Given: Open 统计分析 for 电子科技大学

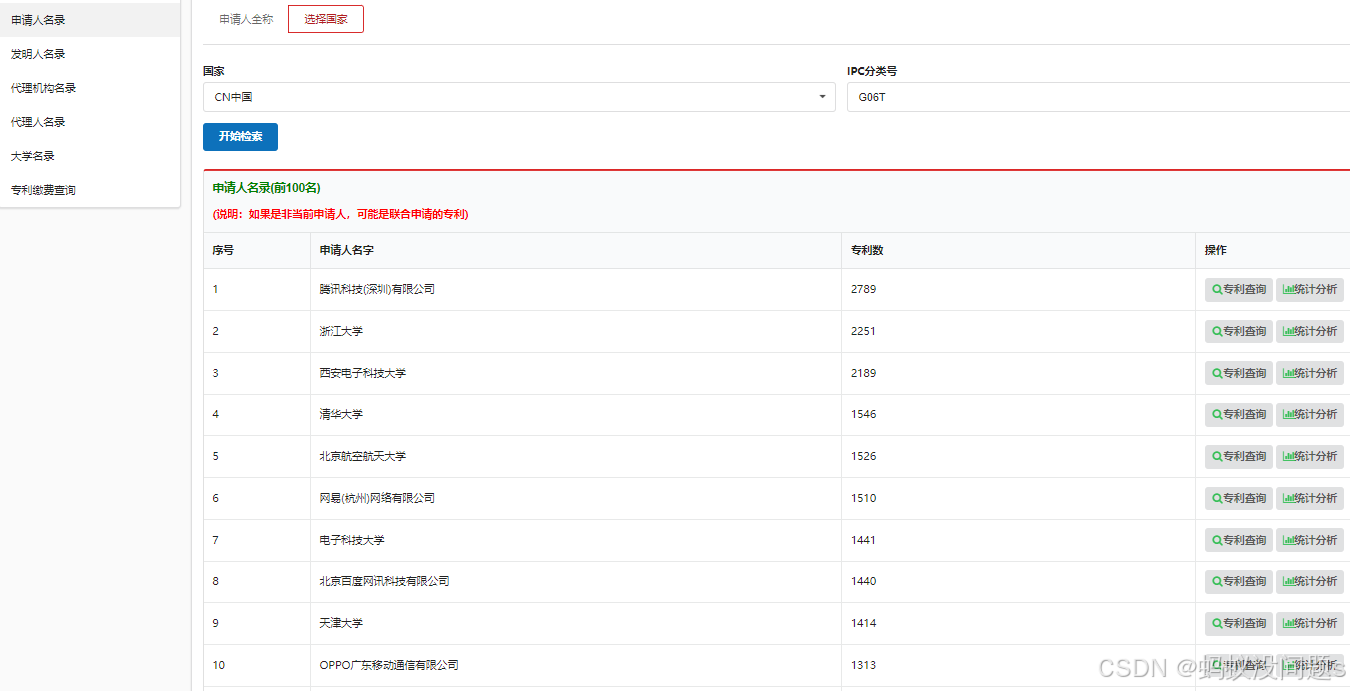Looking at the screenshot, I should click(x=1309, y=540).
